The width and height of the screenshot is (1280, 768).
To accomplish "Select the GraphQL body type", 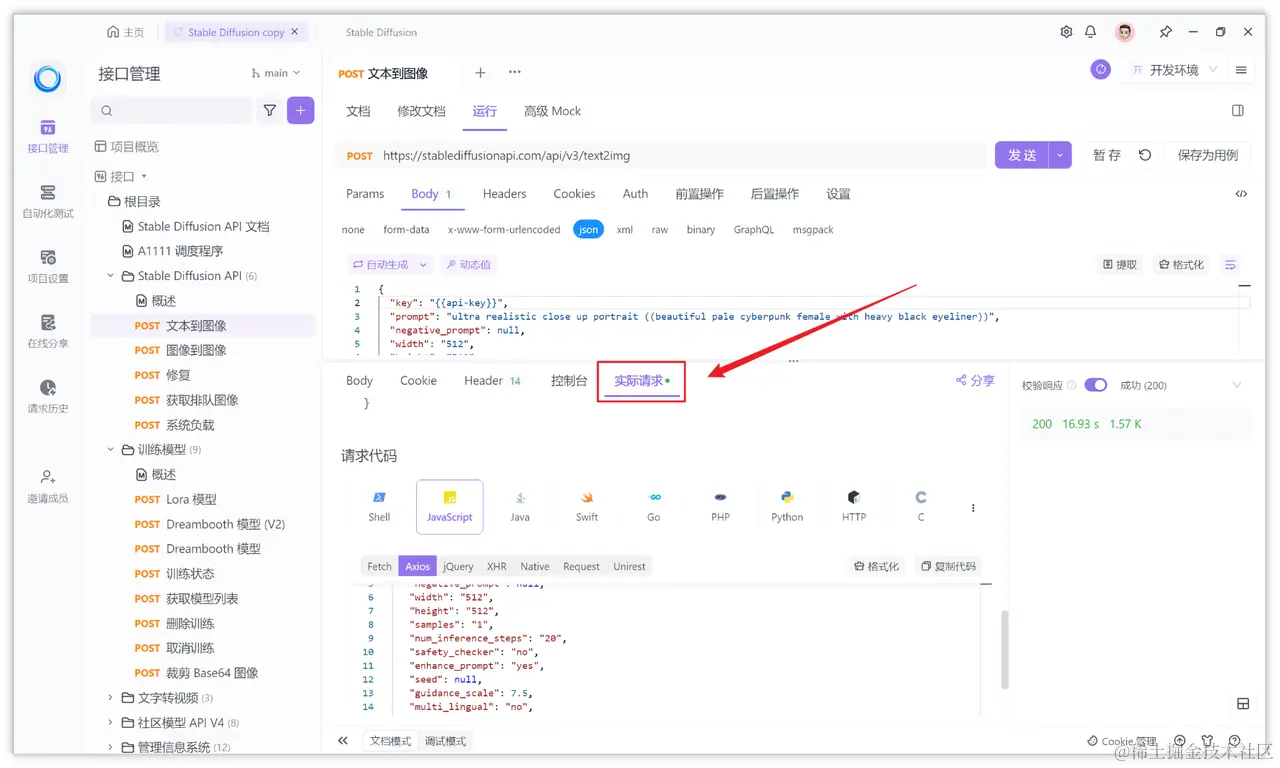I will 755,230.
